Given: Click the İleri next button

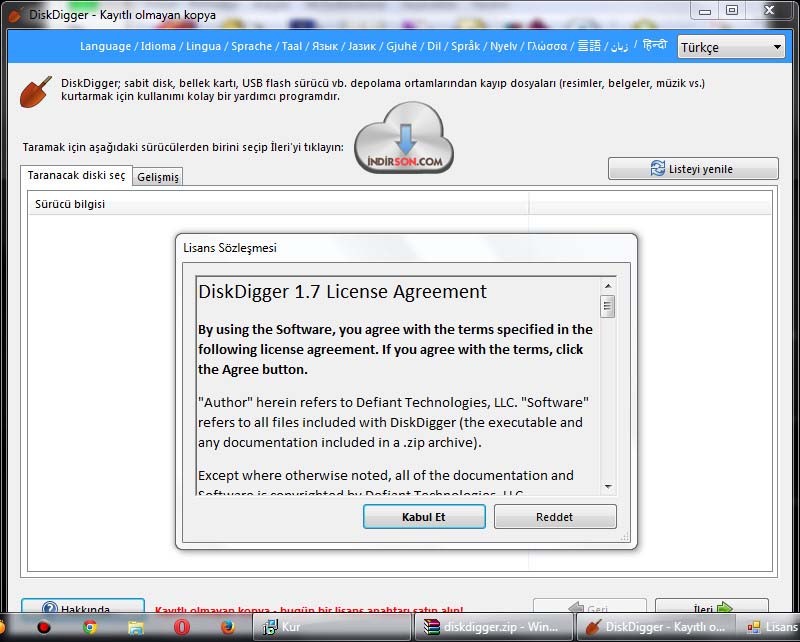Looking at the screenshot, I should (712, 606).
